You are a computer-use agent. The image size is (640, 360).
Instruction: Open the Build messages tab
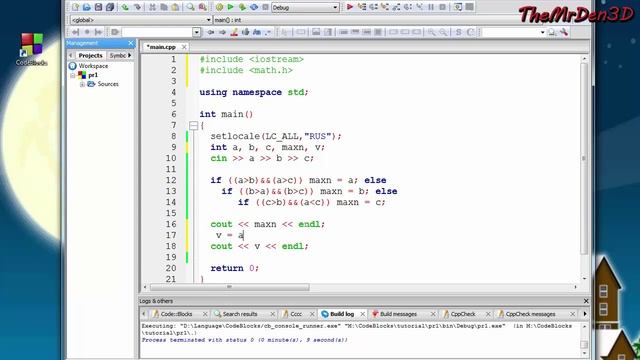[398, 314]
